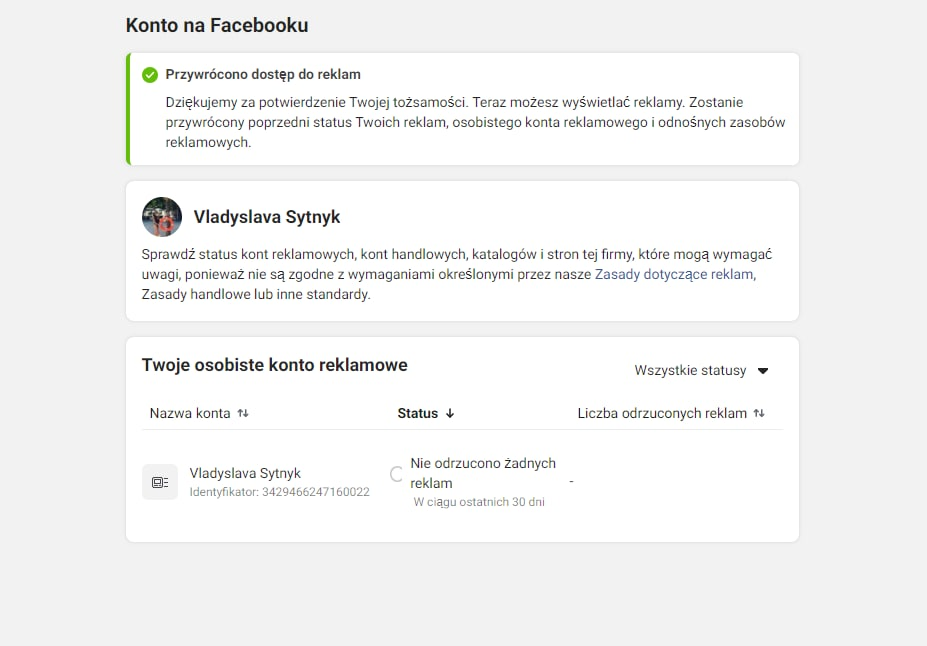Click the down arrow next to Status
The height and width of the screenshot is (646, 927).
click(x=450, y=413)
